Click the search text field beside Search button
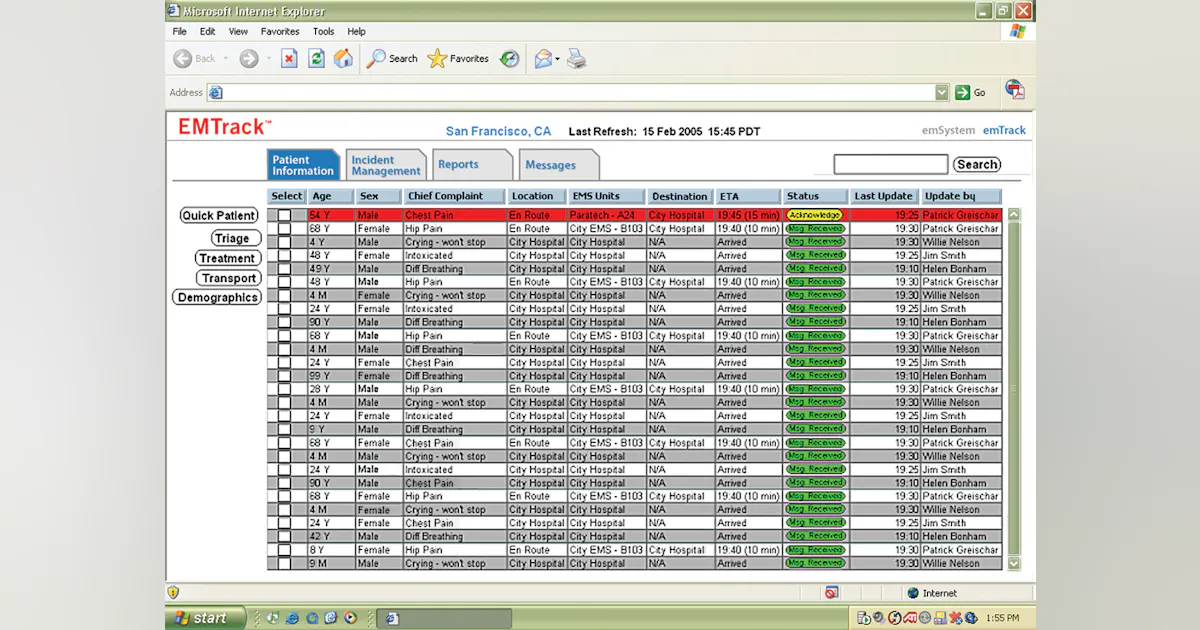The image size is (1200, 630). click(x=891, y=164)
